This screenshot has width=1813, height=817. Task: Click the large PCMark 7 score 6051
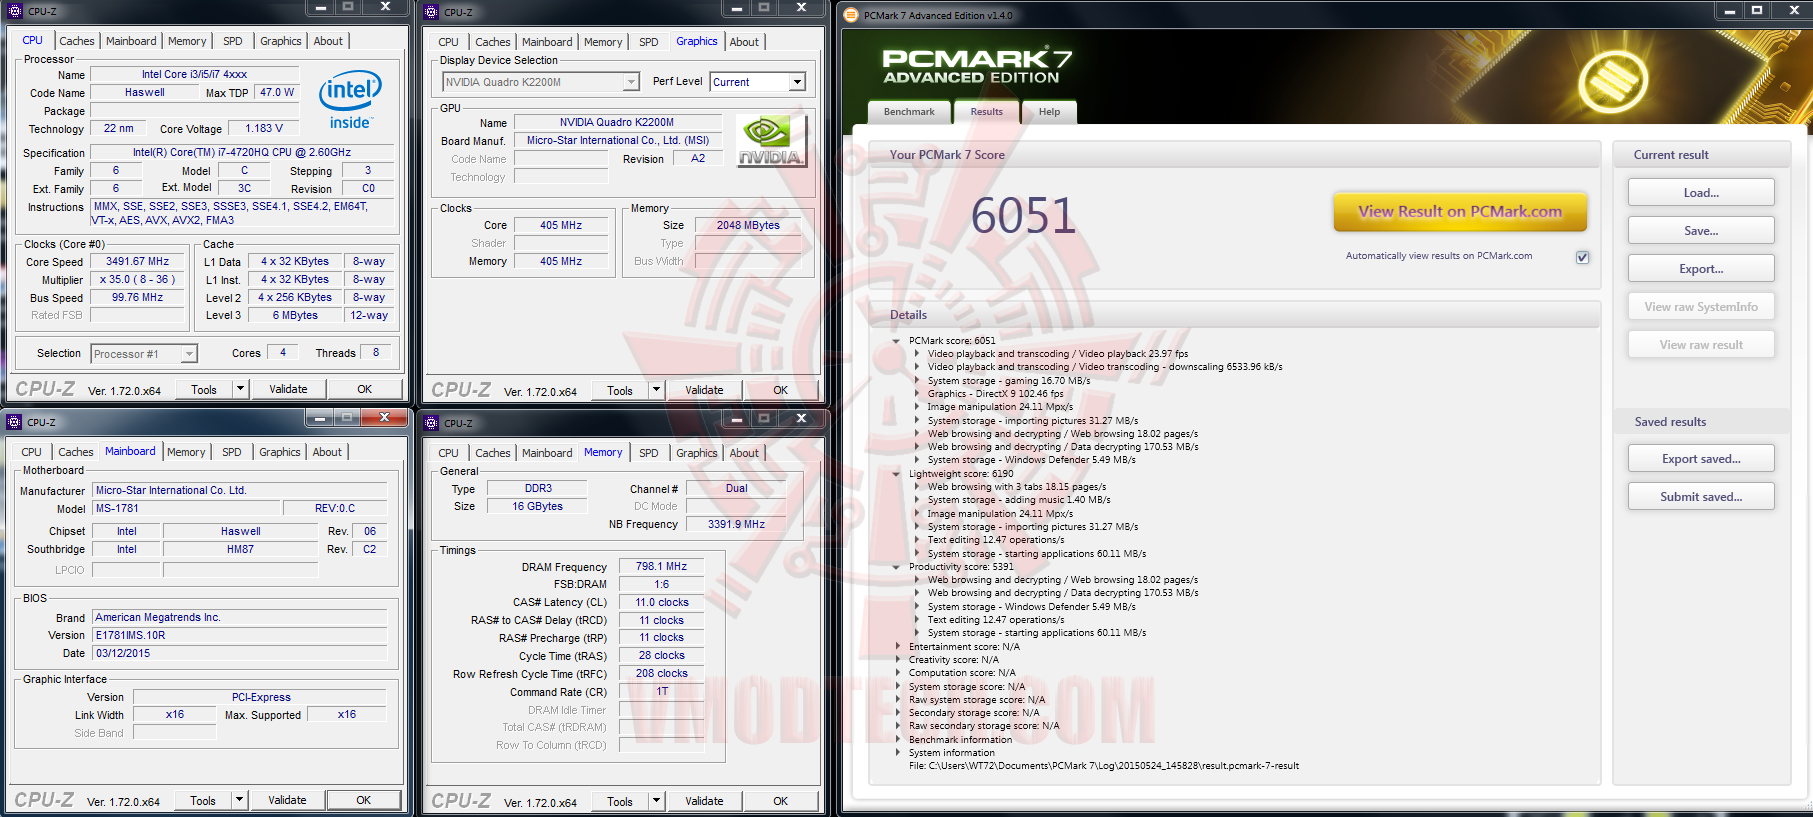[x=1023, y=216]
